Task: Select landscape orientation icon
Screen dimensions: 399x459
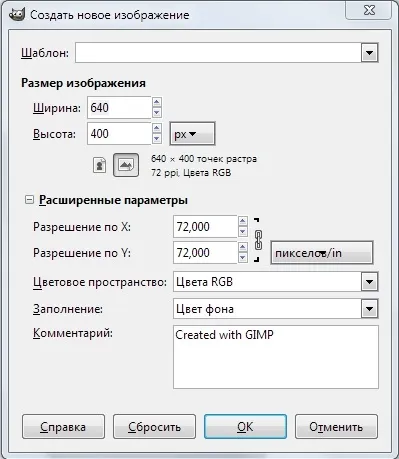Action: (x=126, y=165)
